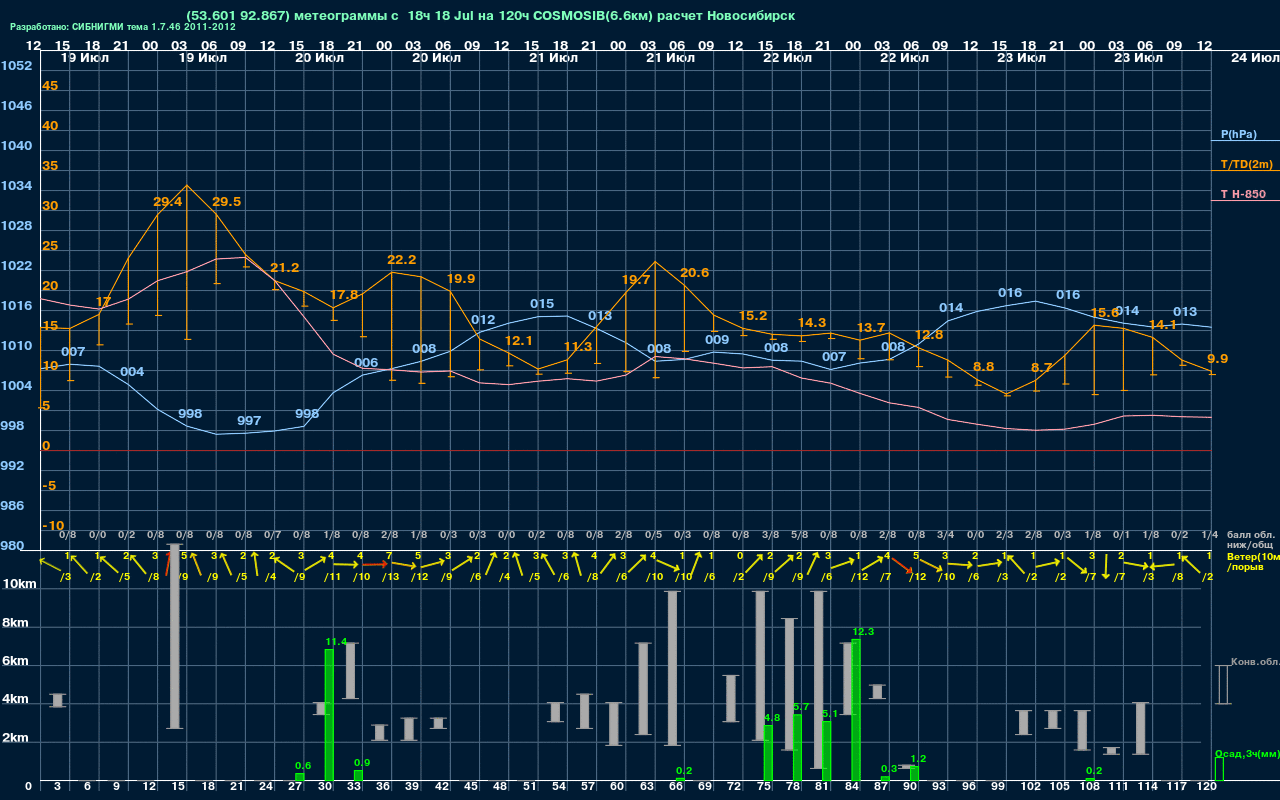
Task: Select the T/TD(2m) legend label
Action: coord(1247,164)
